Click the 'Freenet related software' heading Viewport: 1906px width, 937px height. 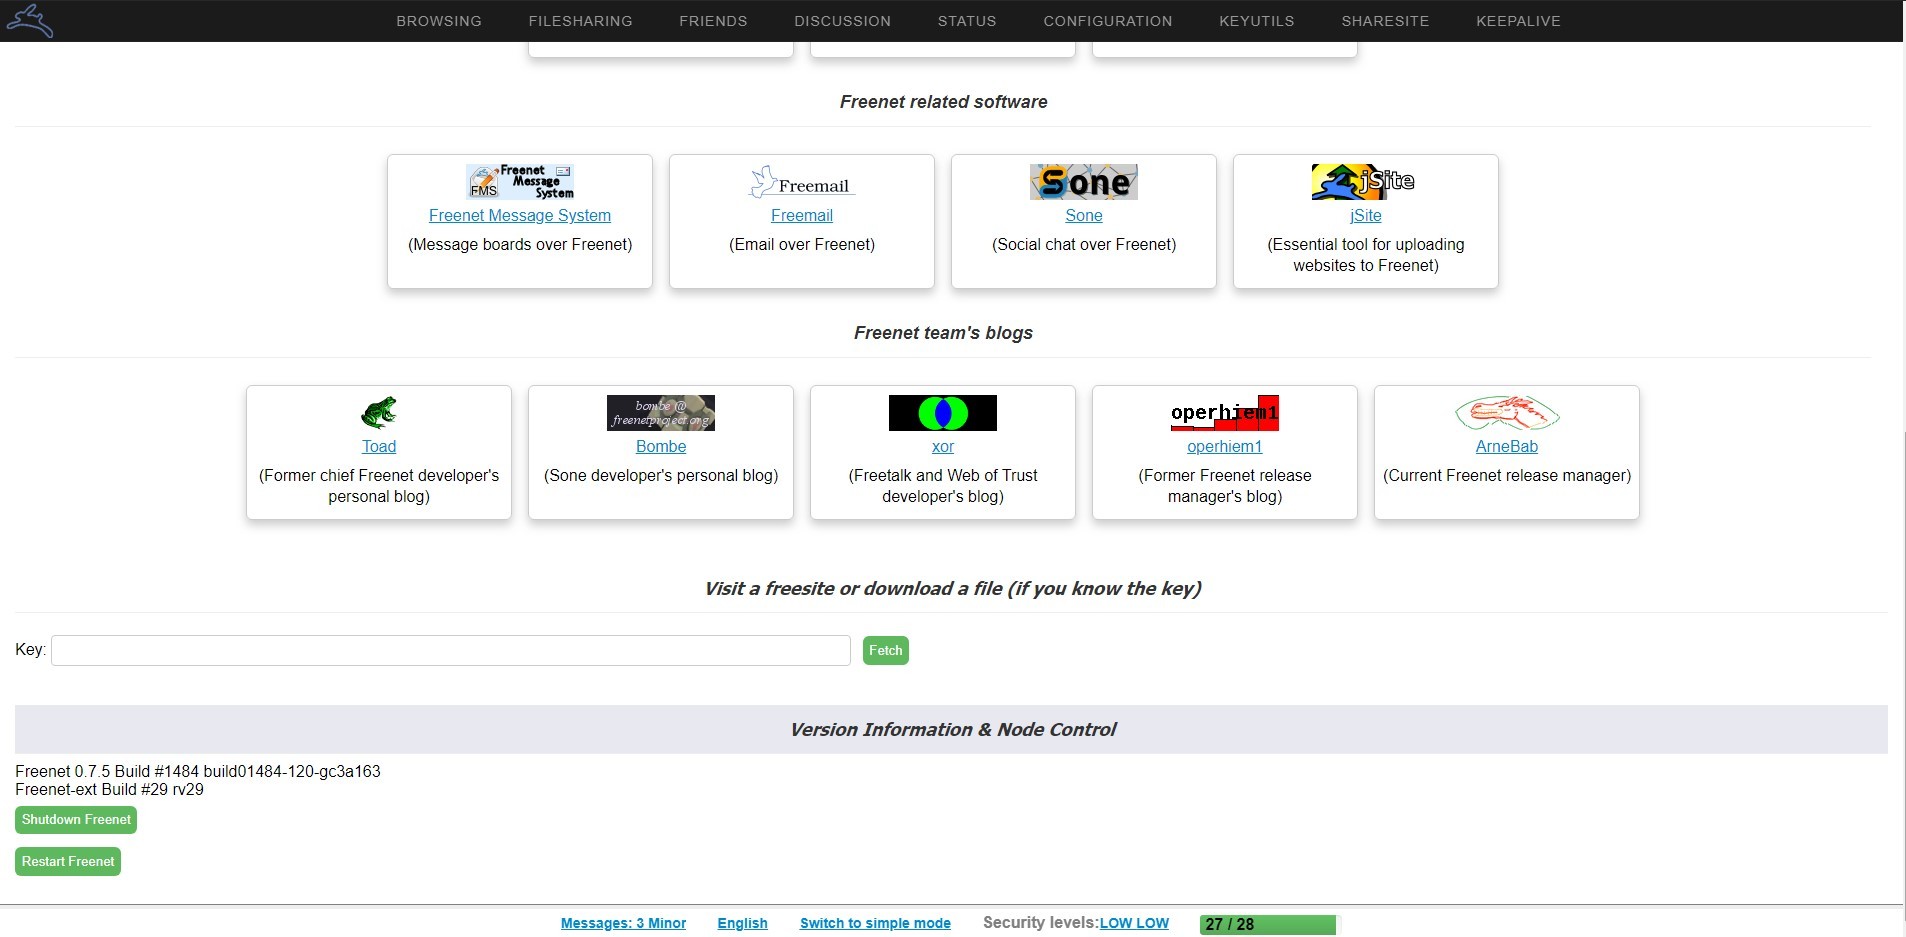tap(943, 102)
